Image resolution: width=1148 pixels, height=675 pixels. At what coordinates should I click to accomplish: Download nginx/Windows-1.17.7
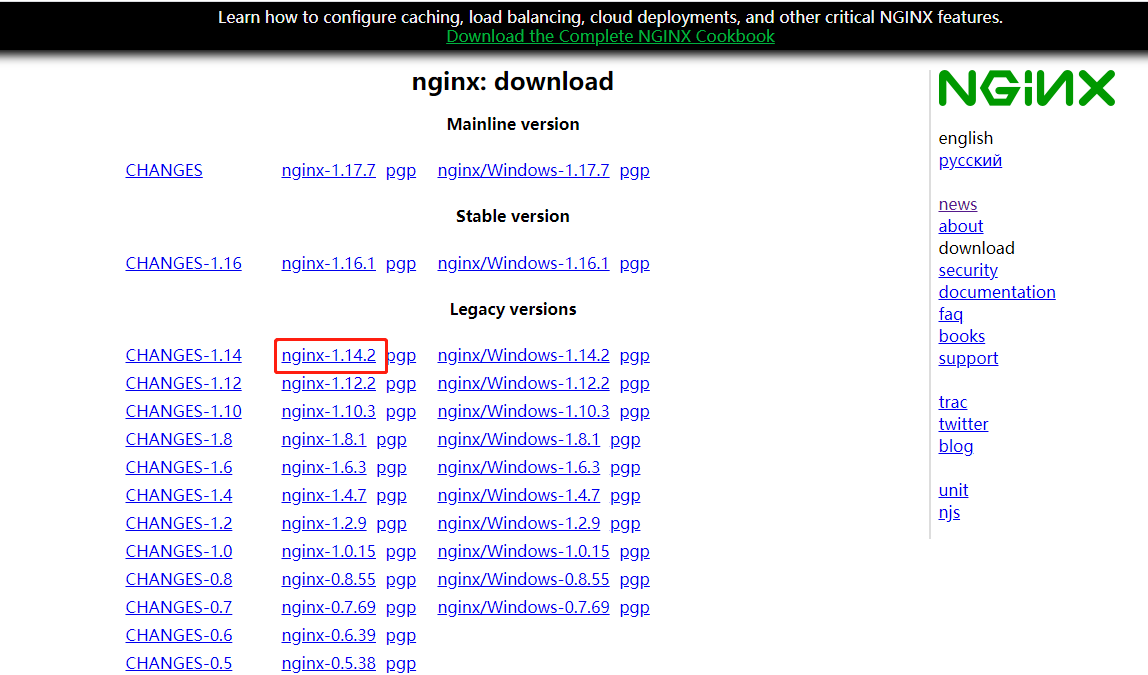pyautogui.click(x=523, y=171)
